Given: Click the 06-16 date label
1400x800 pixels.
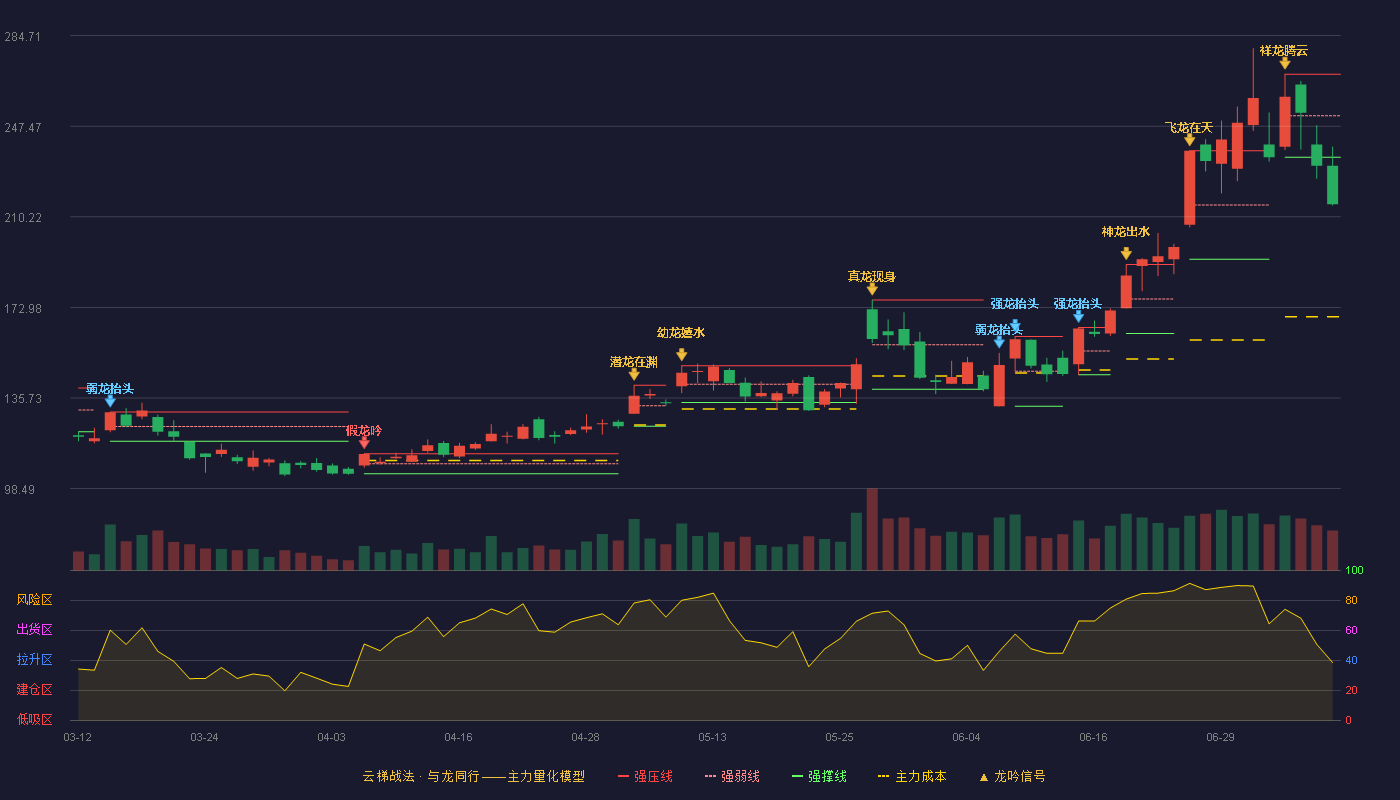Looking at the screenshot, I should point(1093,737).
